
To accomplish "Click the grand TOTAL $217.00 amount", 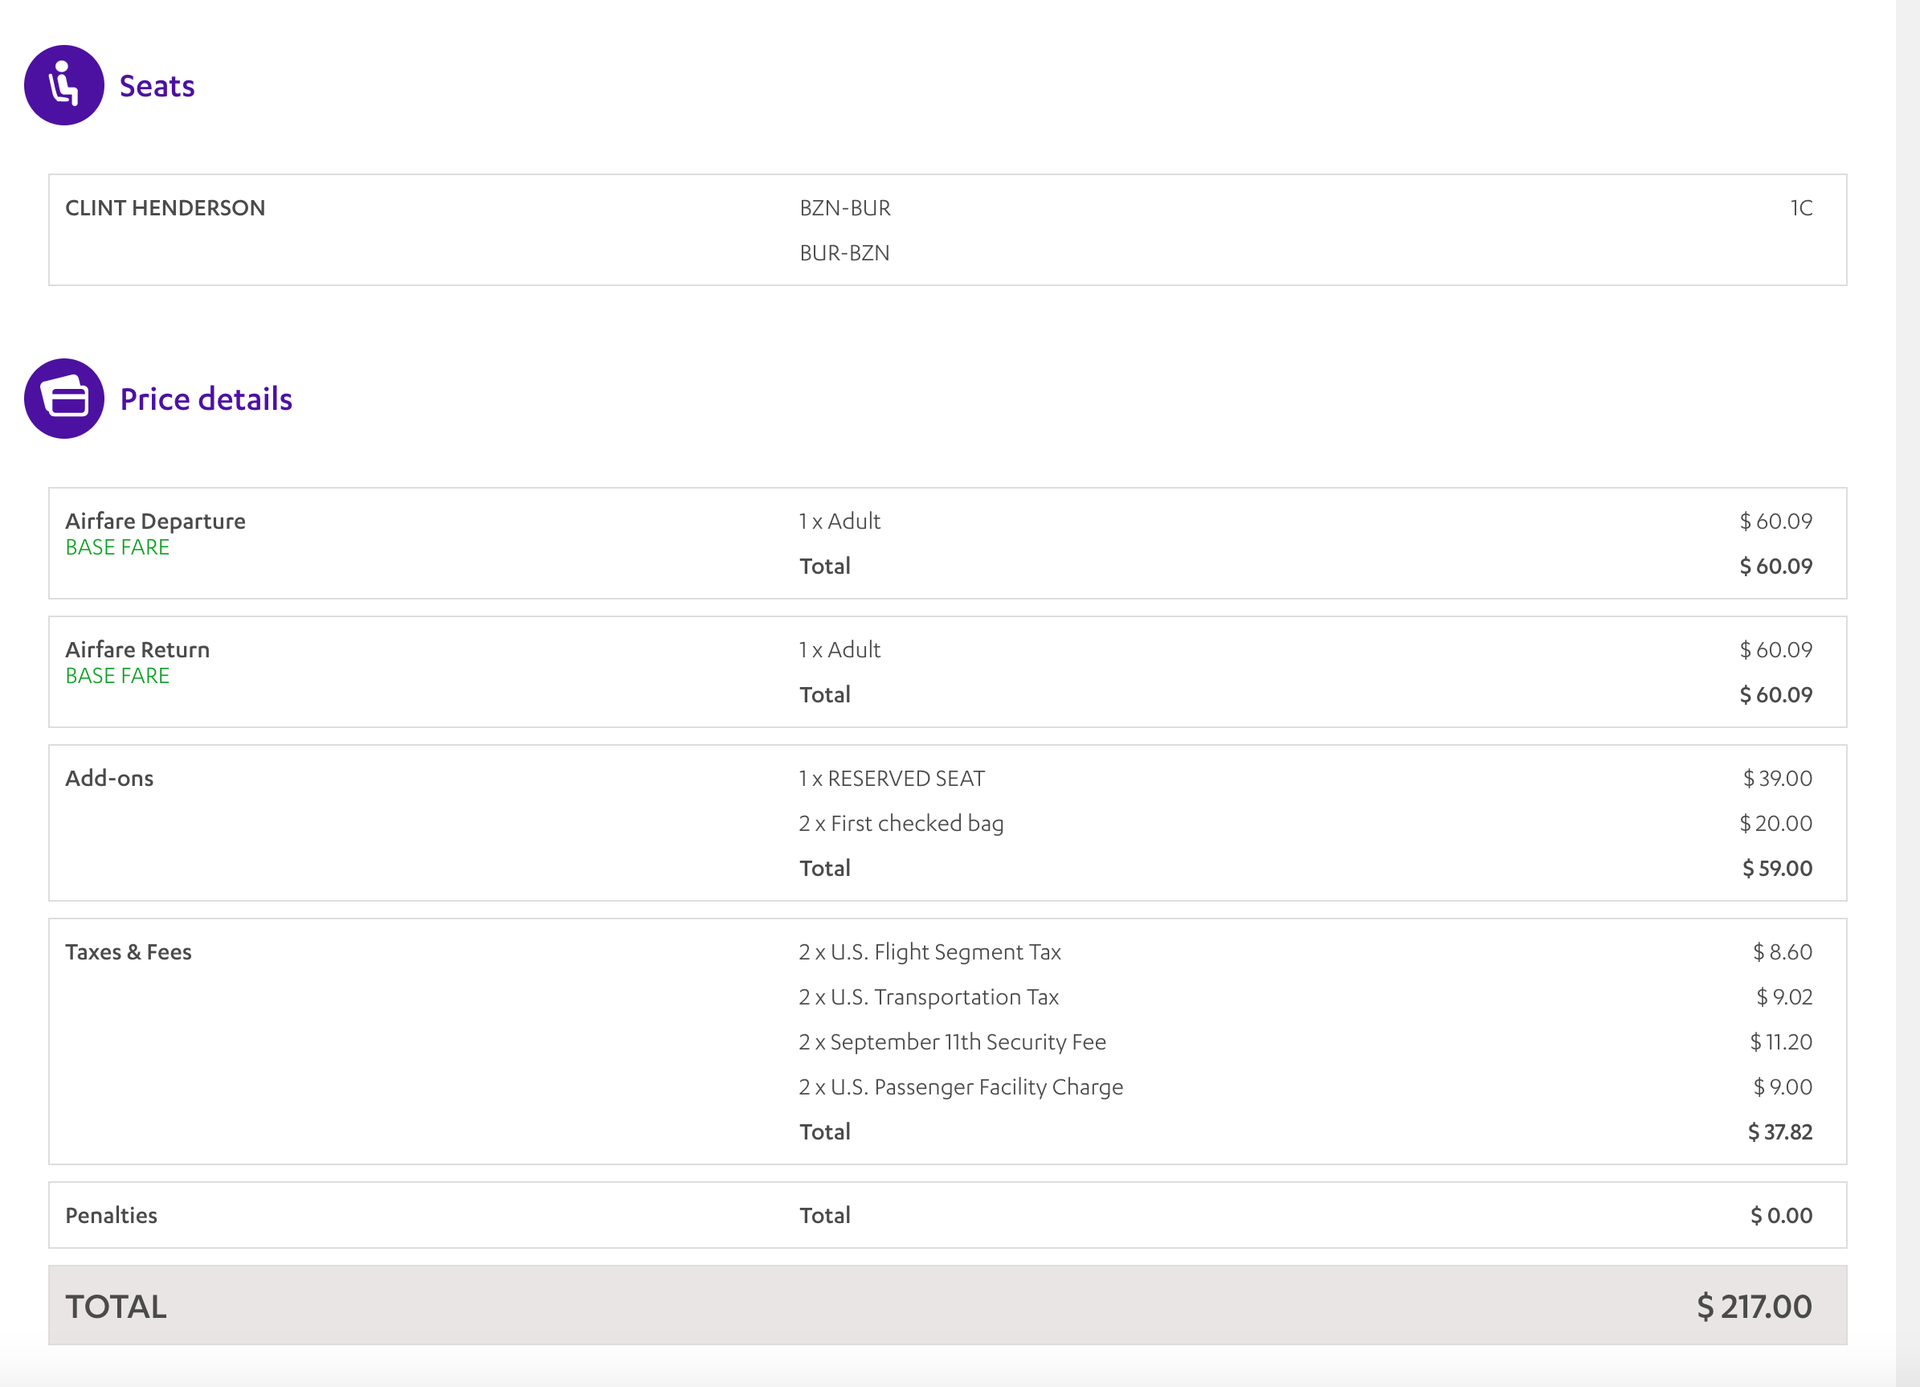I will point(1754,1306).
